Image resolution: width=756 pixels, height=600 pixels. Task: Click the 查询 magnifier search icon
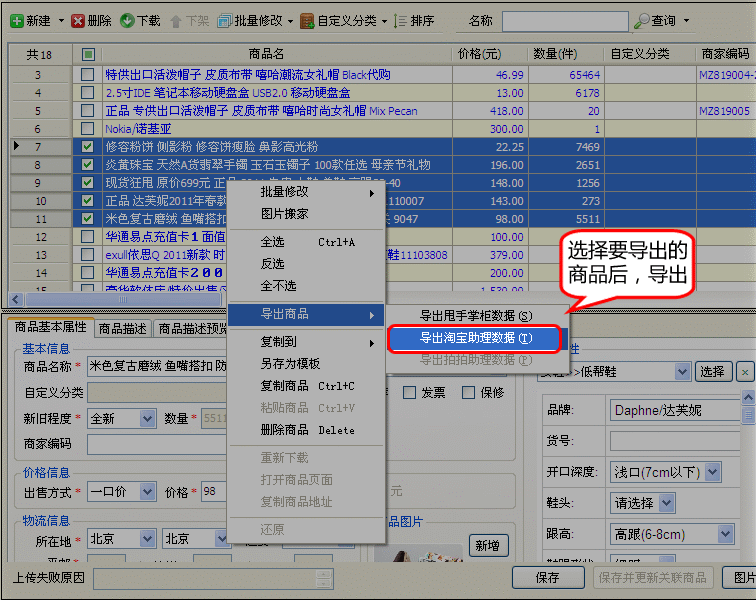tap(641, 21)
